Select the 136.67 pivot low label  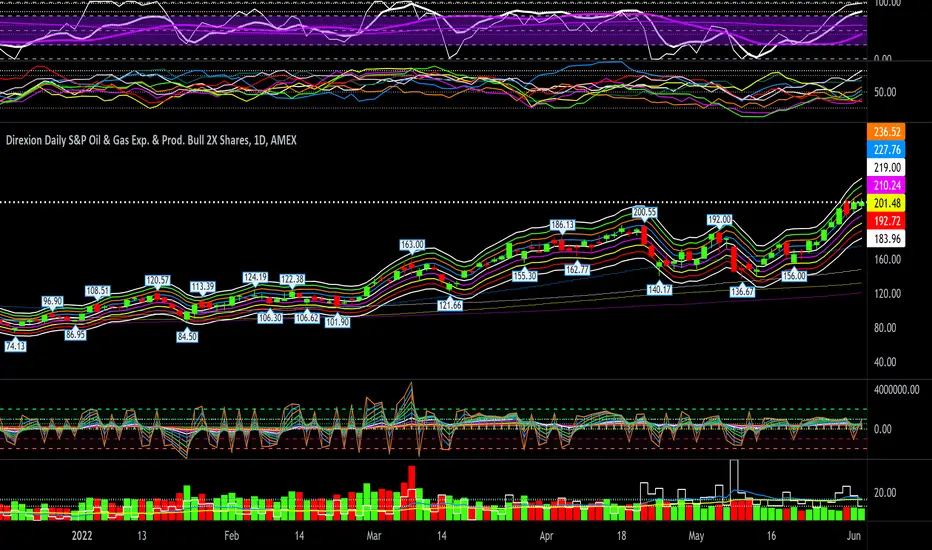[x=742, y=292]
